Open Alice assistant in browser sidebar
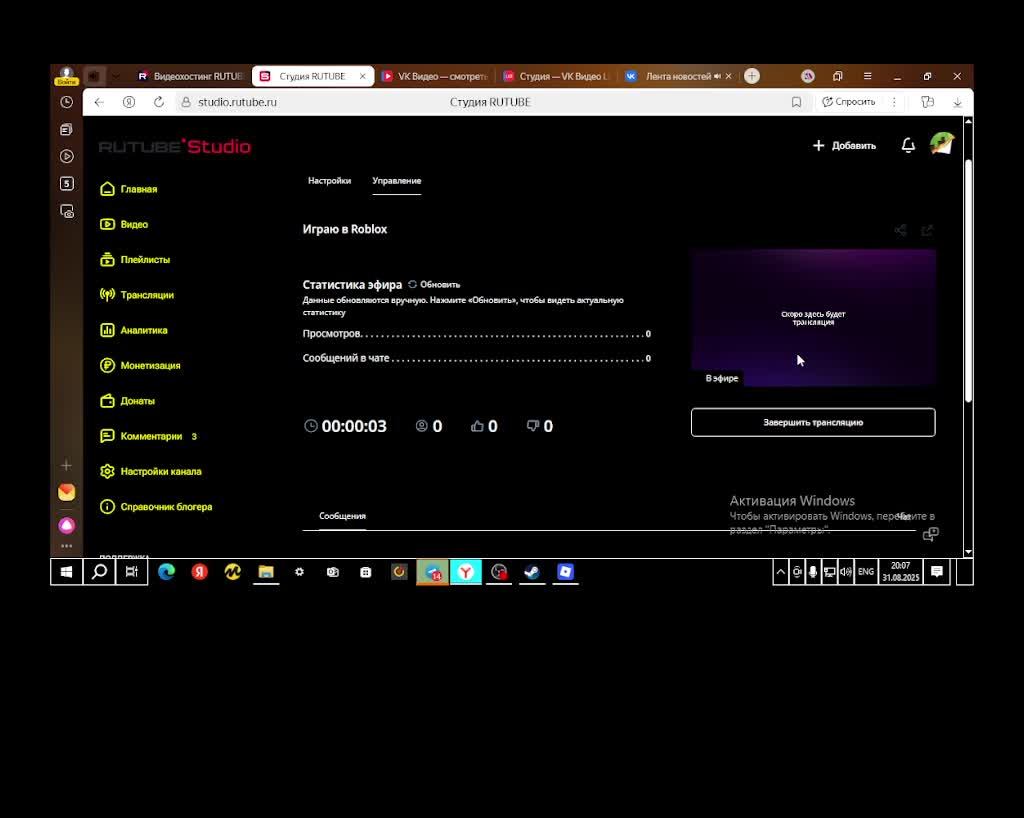This screenshot has width=1024, height=818. click(x=67, y=526)
